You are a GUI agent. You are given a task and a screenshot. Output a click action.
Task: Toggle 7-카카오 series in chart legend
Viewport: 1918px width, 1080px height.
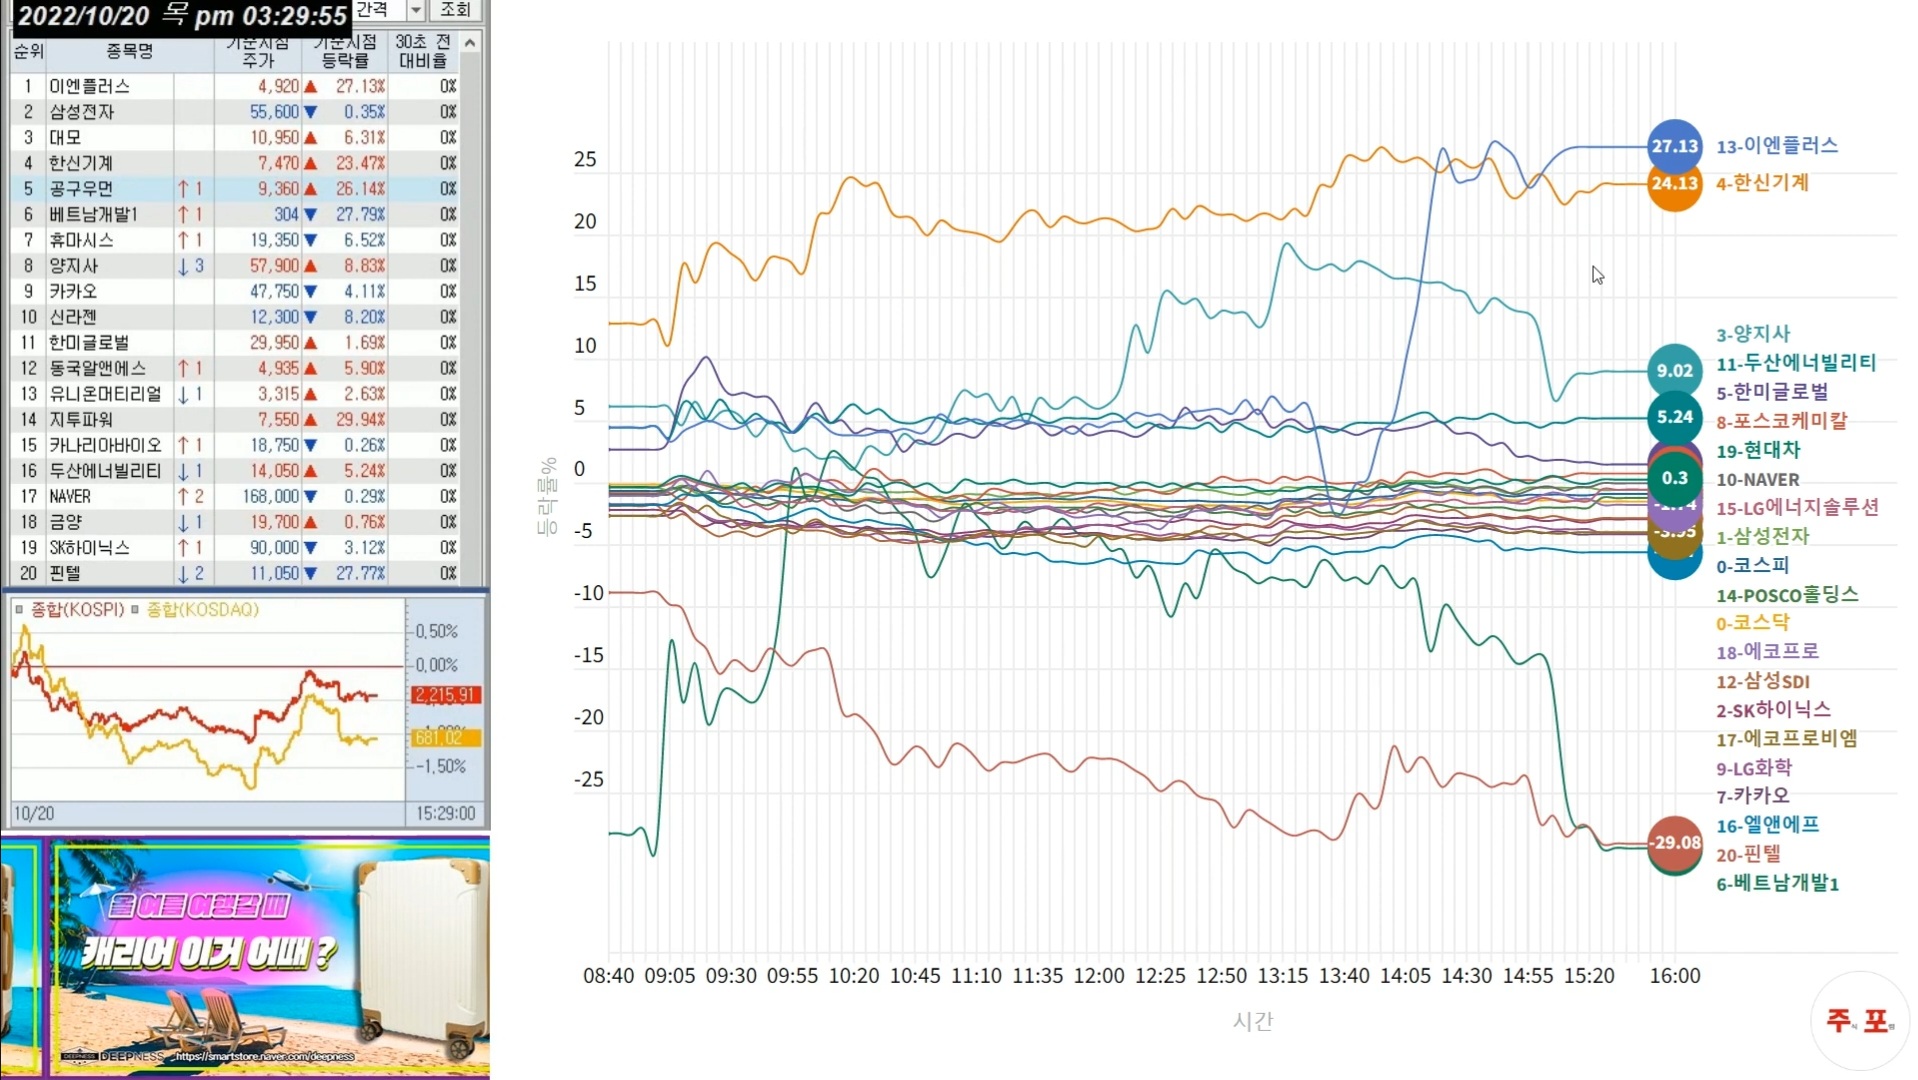pos(1752,796)
